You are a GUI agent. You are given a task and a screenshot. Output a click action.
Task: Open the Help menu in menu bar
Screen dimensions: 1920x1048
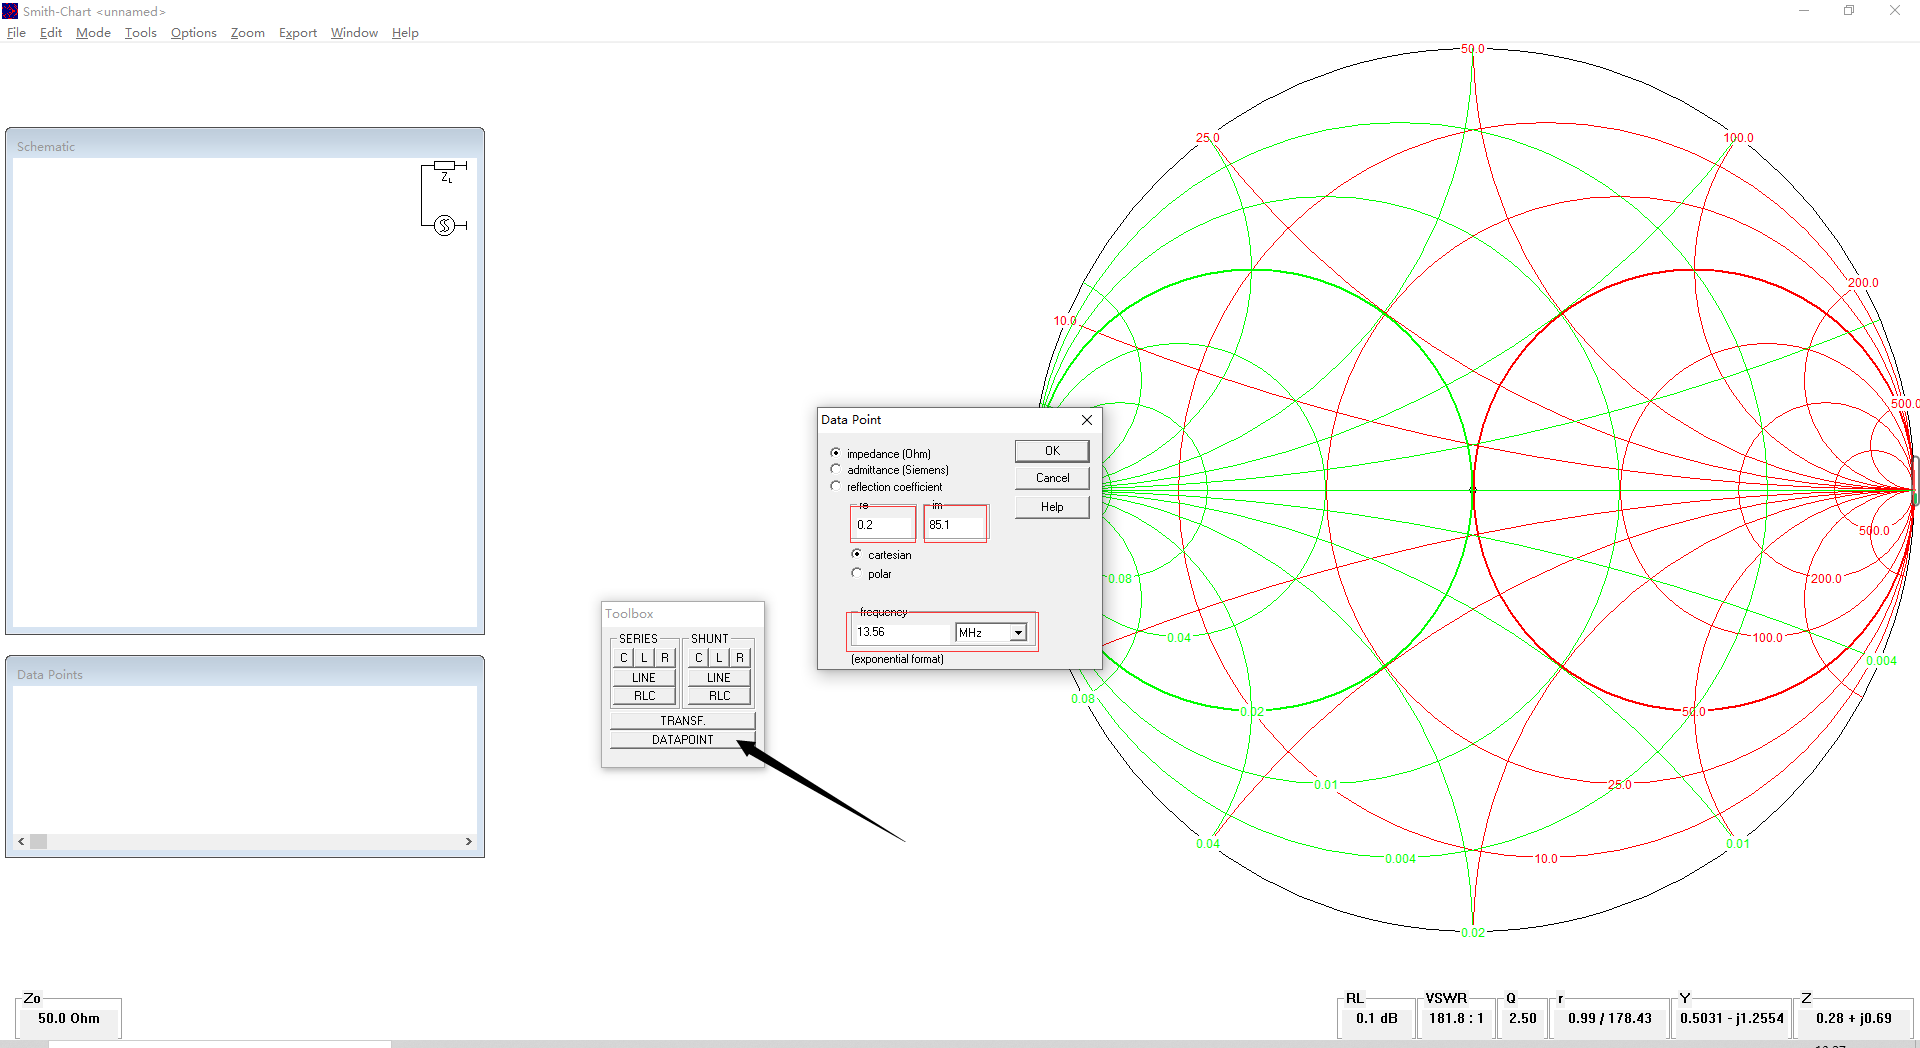(x=405, y=33)
